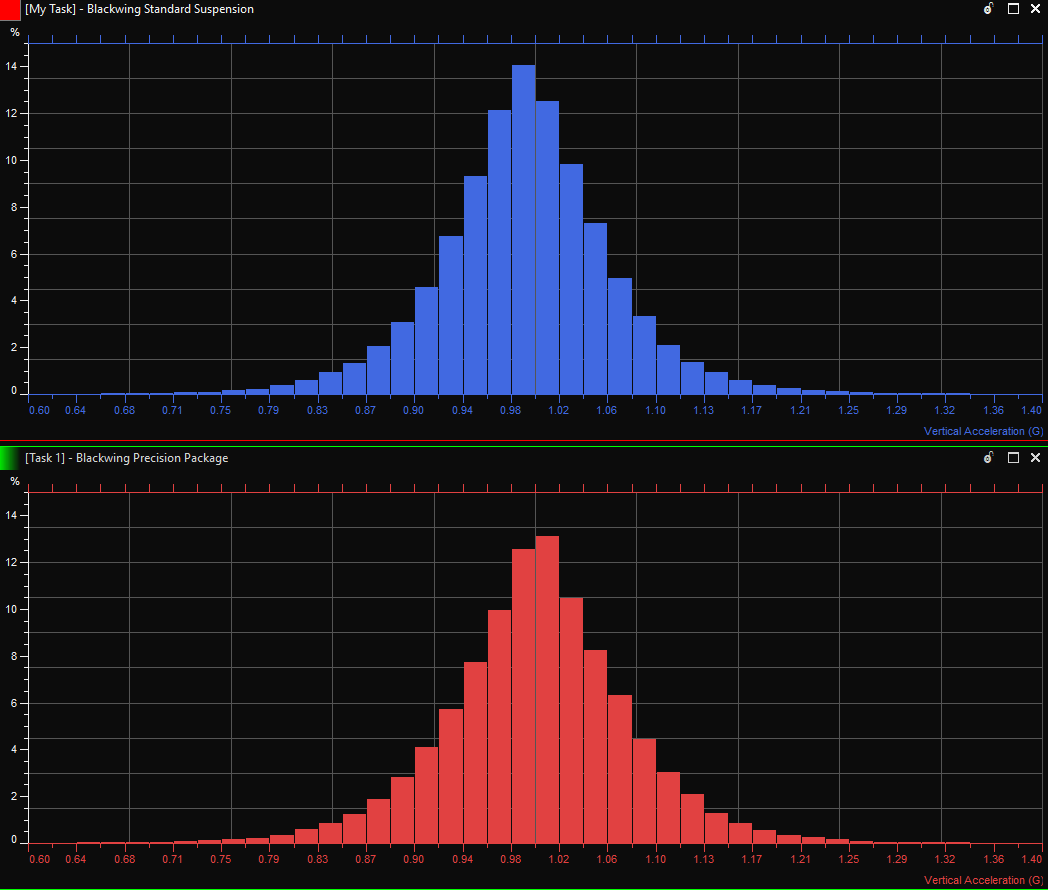The width and height of the screenshot is (1048, 890).
Task: Click the % axis label in top chart
Action: tap(15, 32)
